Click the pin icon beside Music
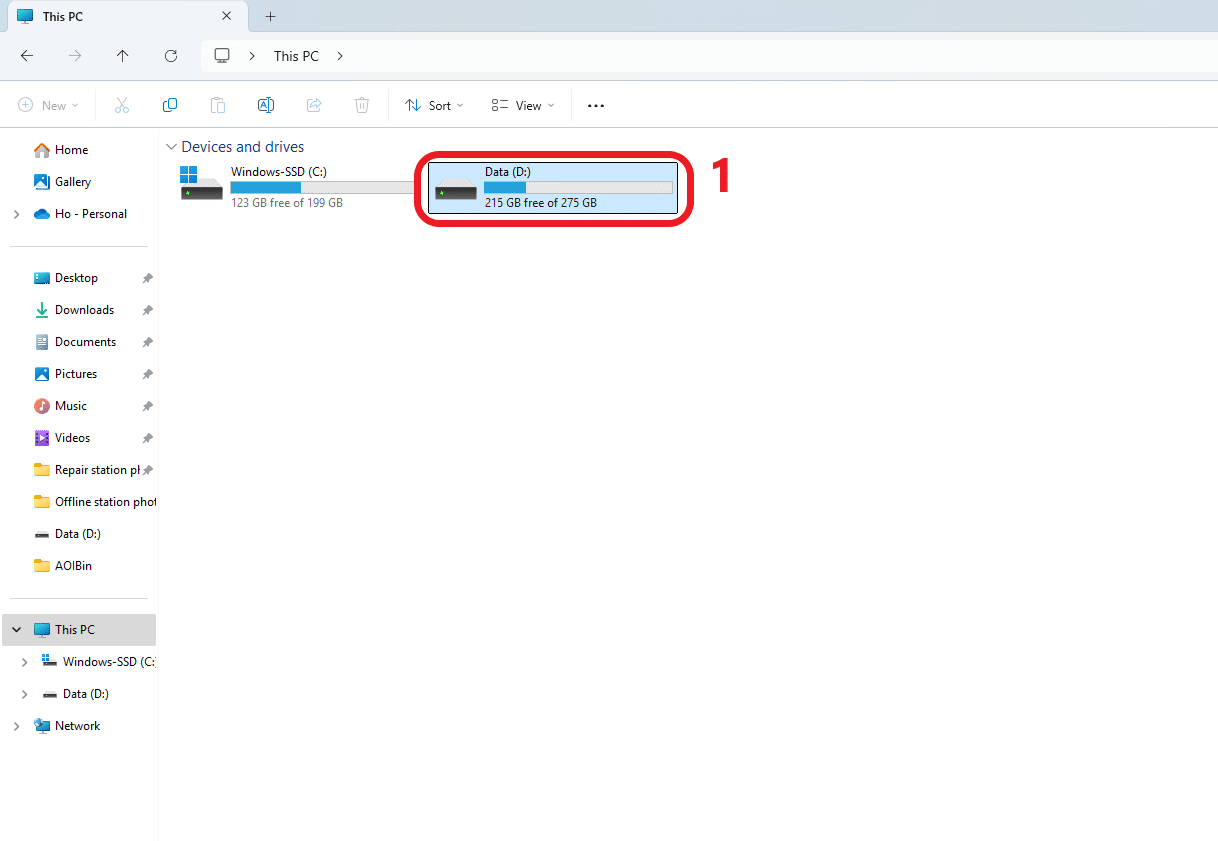 [147, 406]
